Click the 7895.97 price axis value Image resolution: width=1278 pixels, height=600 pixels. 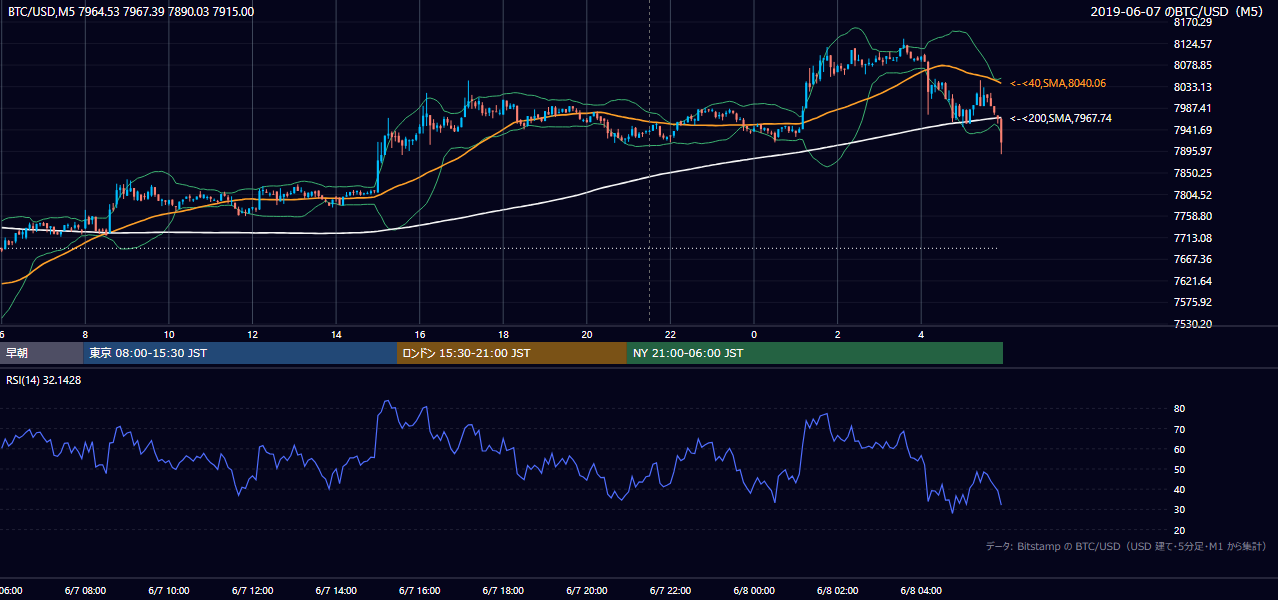[1192, 151]
